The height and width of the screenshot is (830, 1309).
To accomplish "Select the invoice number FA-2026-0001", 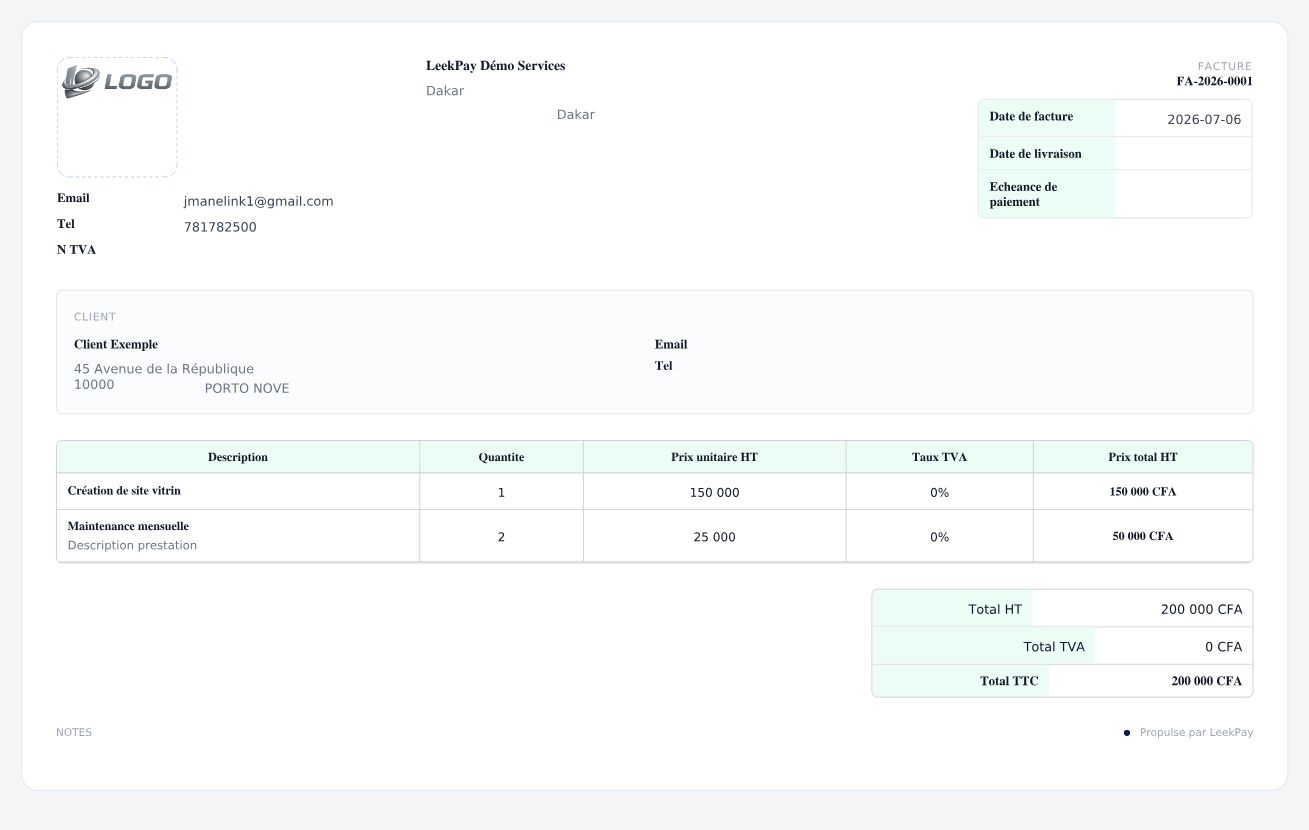I will click(x=1214, y=82).
